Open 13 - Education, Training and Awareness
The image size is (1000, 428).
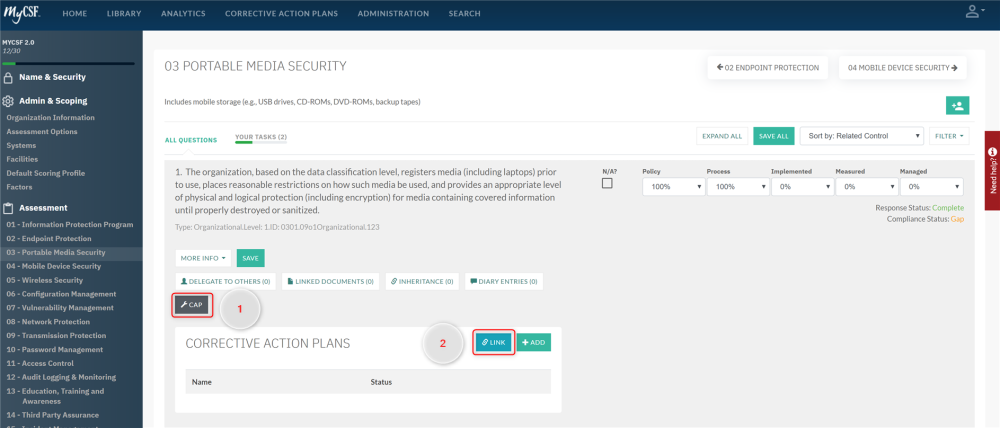coord(55,396)
